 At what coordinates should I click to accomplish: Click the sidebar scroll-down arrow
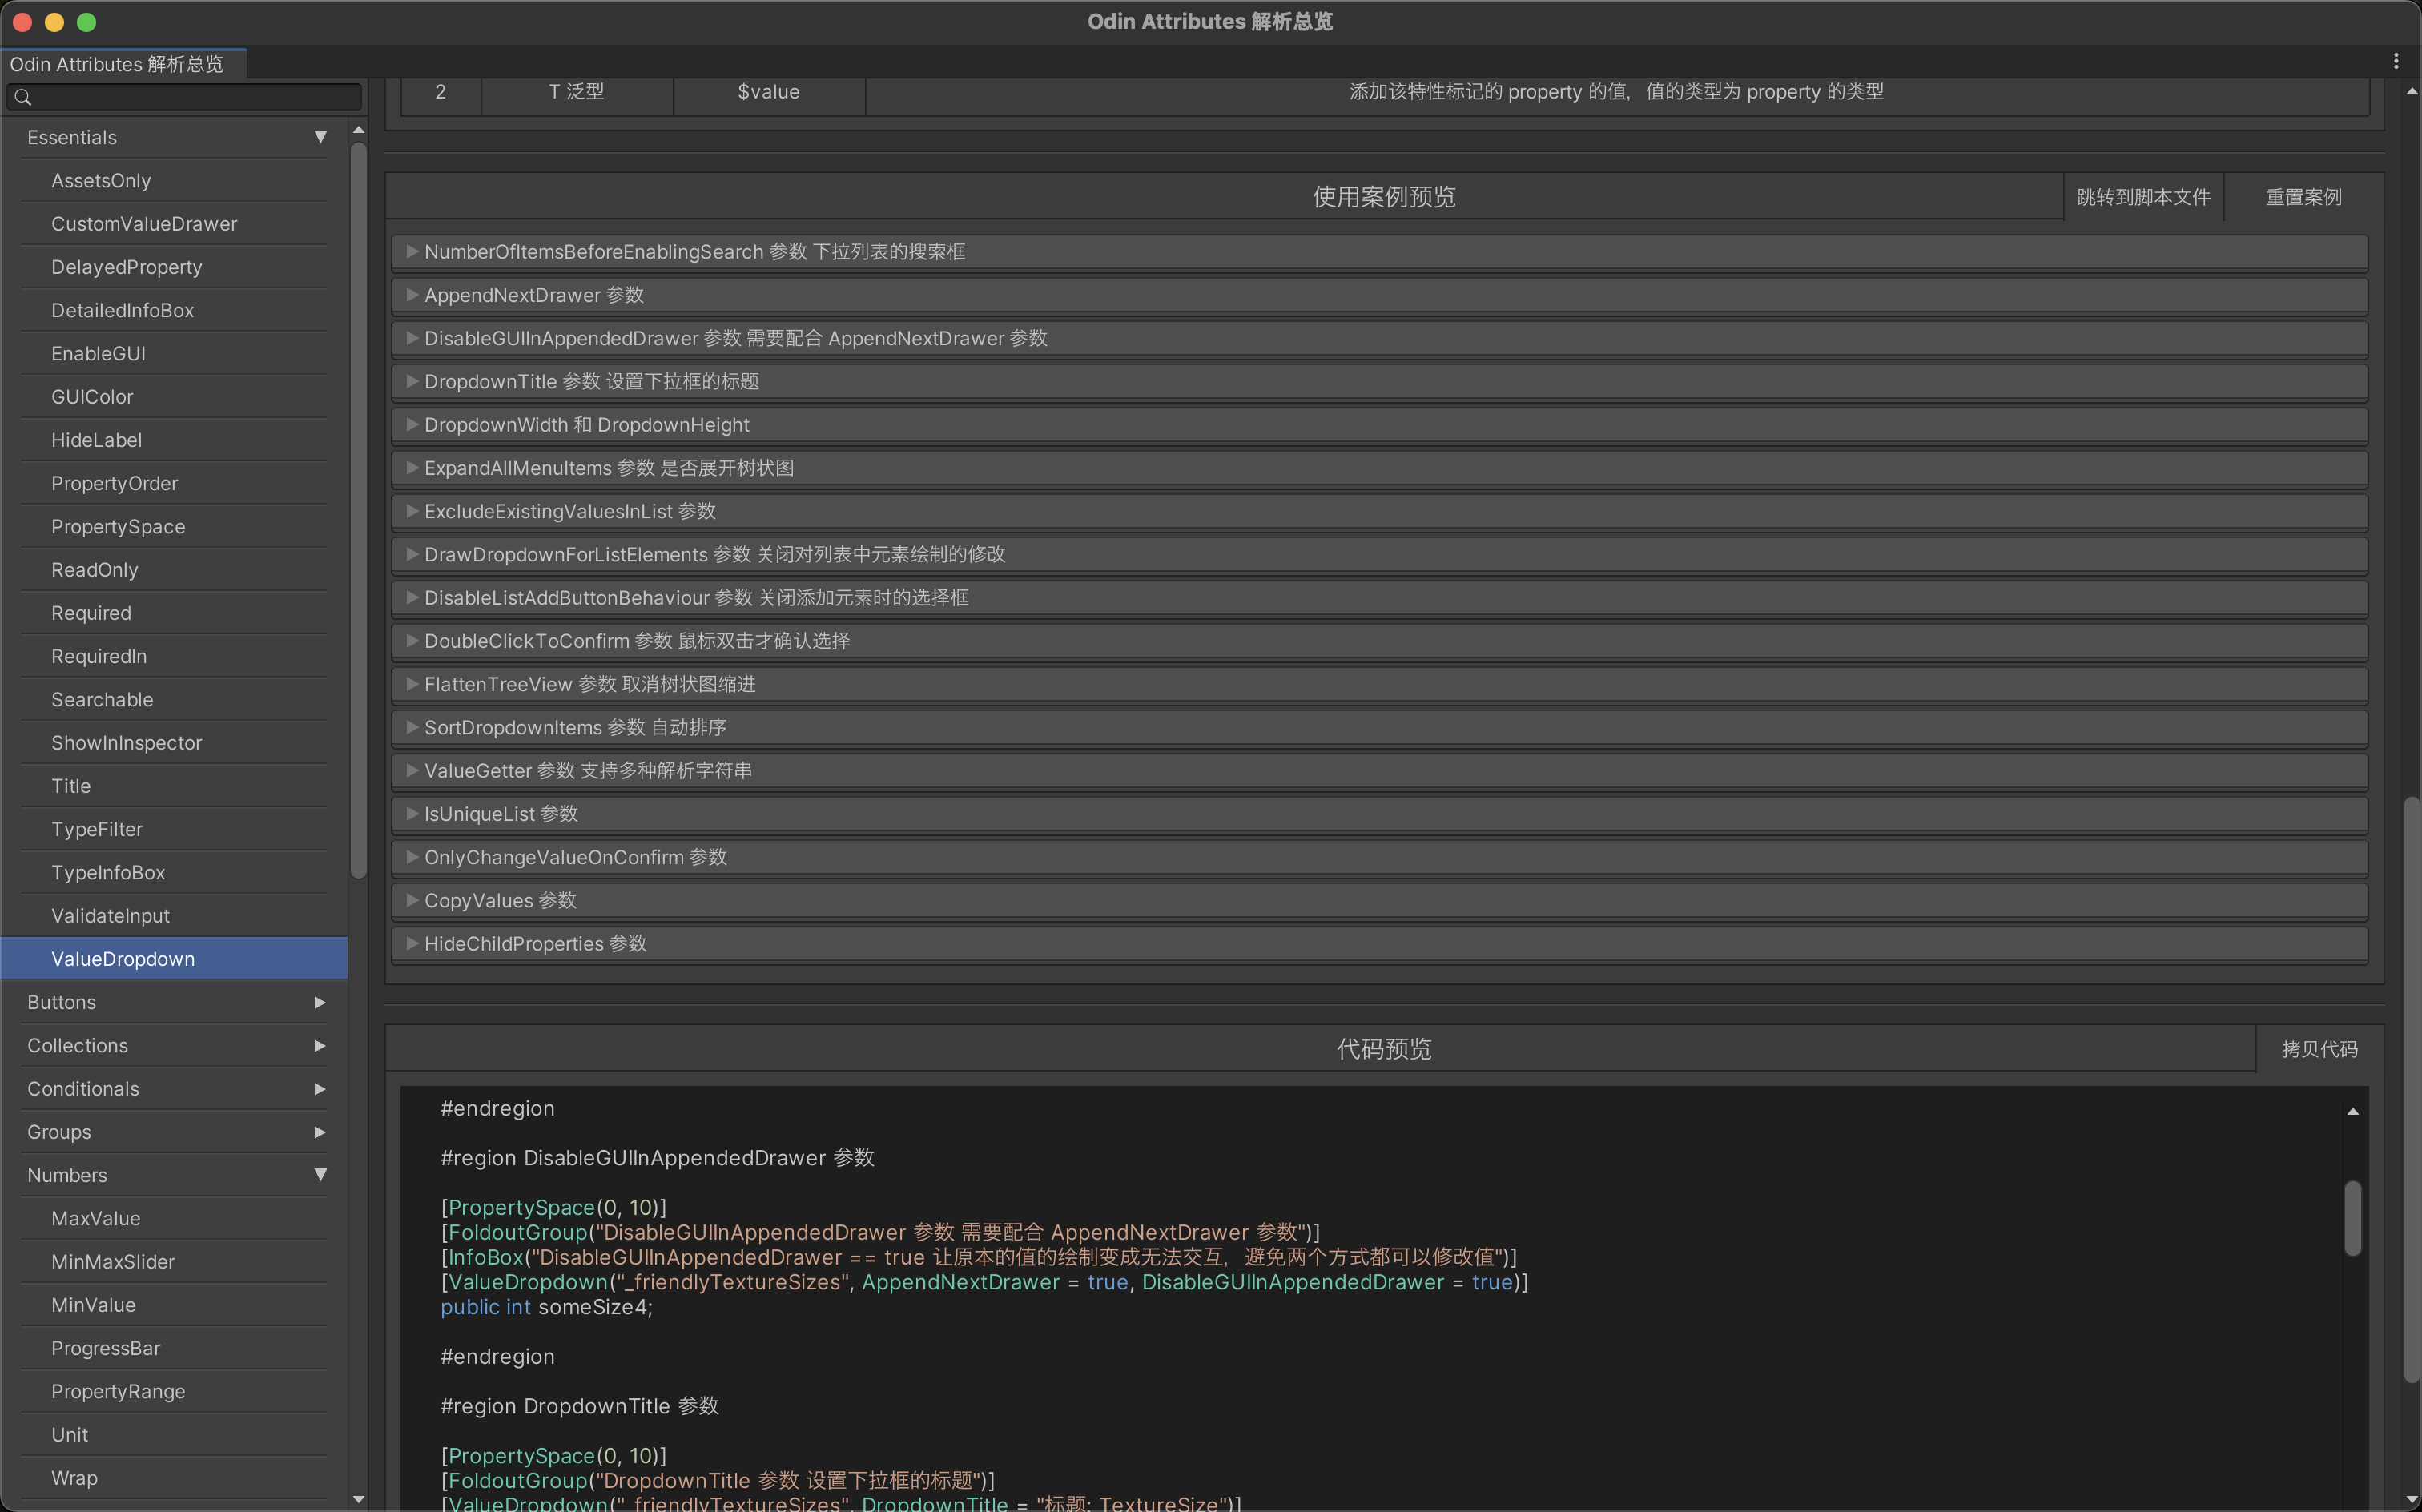[359, 1500]
